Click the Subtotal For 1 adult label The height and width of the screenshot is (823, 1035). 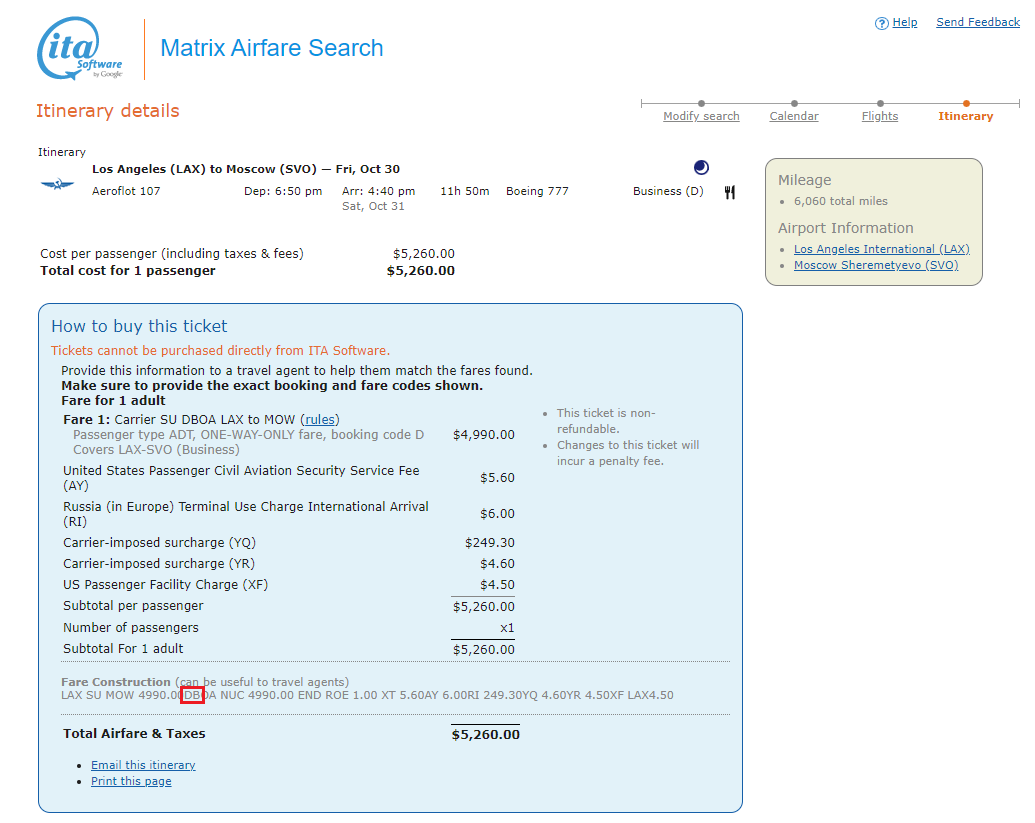point(123,649)
